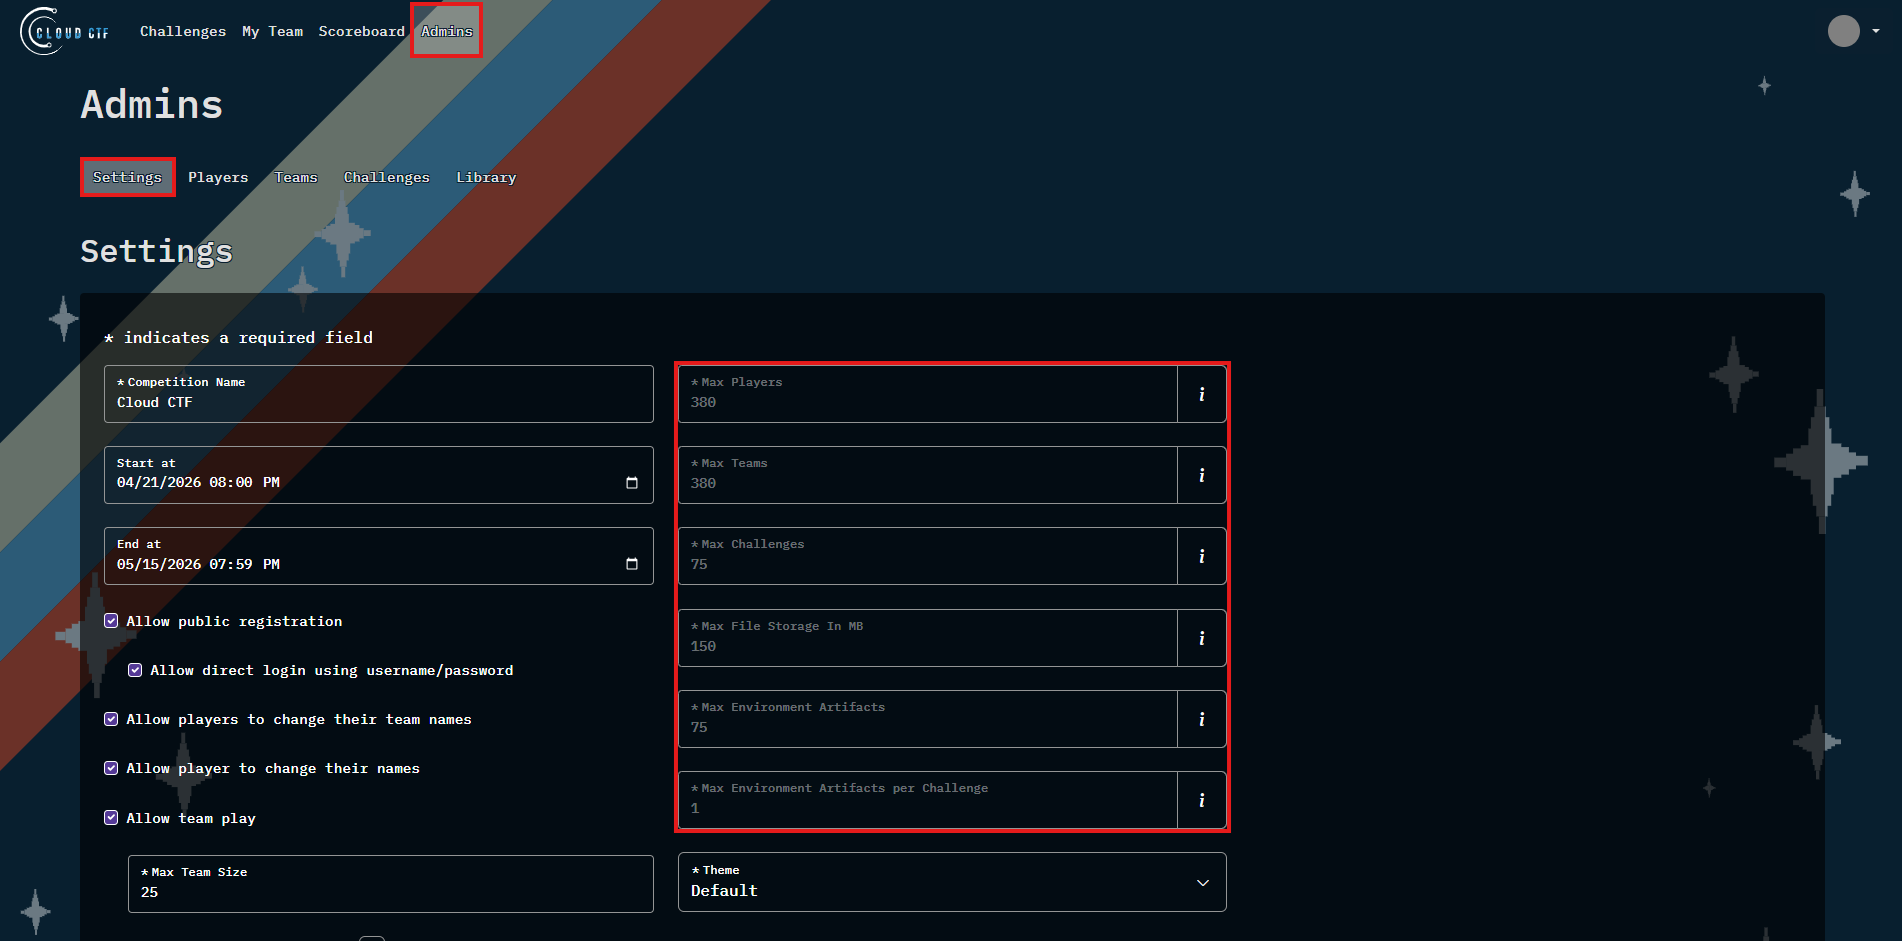This screenshot has height=941, width=1902.
Task: Click the Competition Name field
Action: (x=379, y=394)
